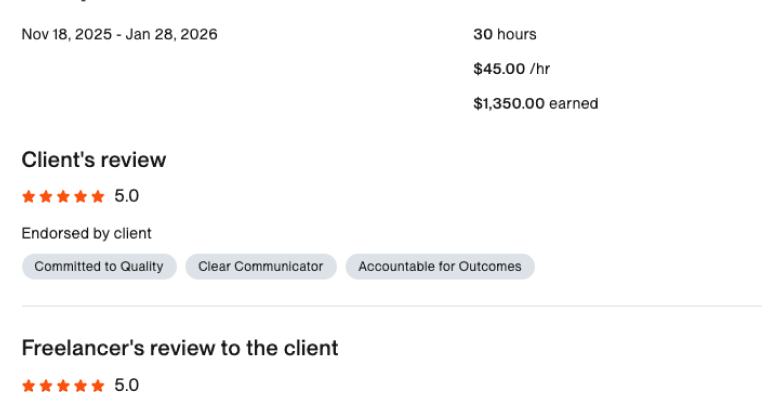Click the Accountable for Outcomes badge
This screenshot has height=401, width=782.
[x=440, y=266]
